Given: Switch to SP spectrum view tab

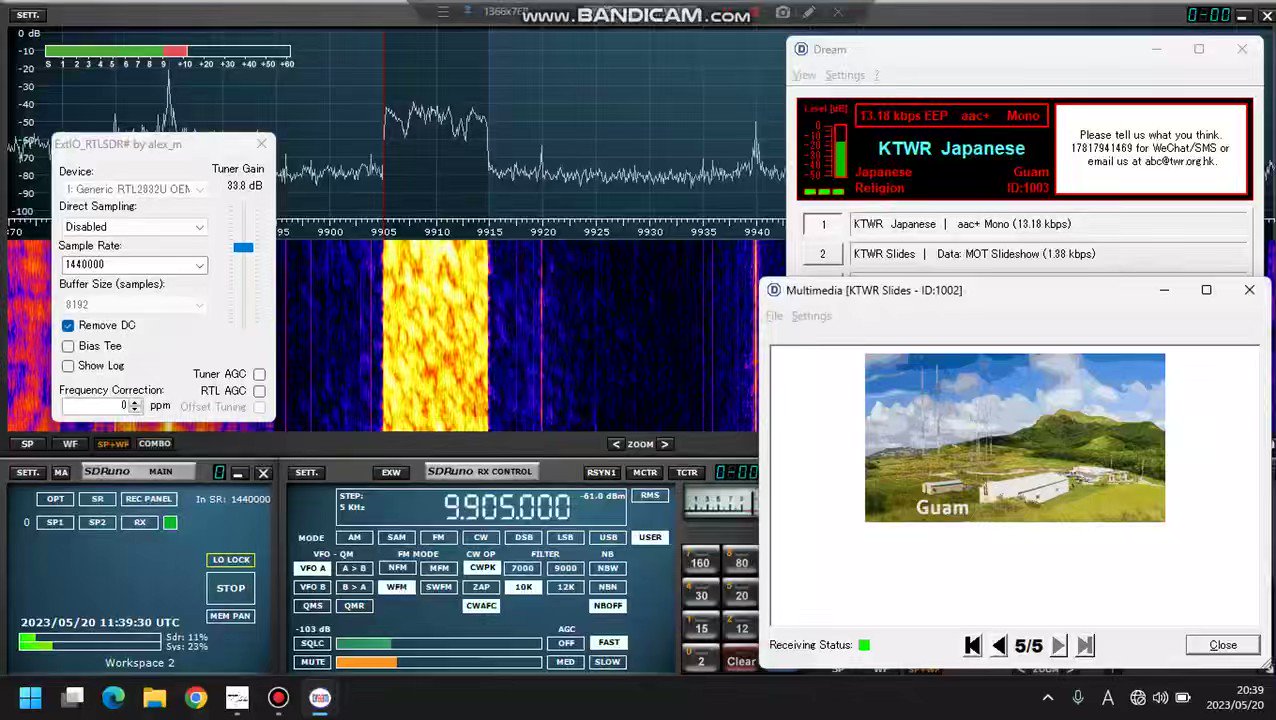Looking at the screenshot, I should [x=27, y=444].
